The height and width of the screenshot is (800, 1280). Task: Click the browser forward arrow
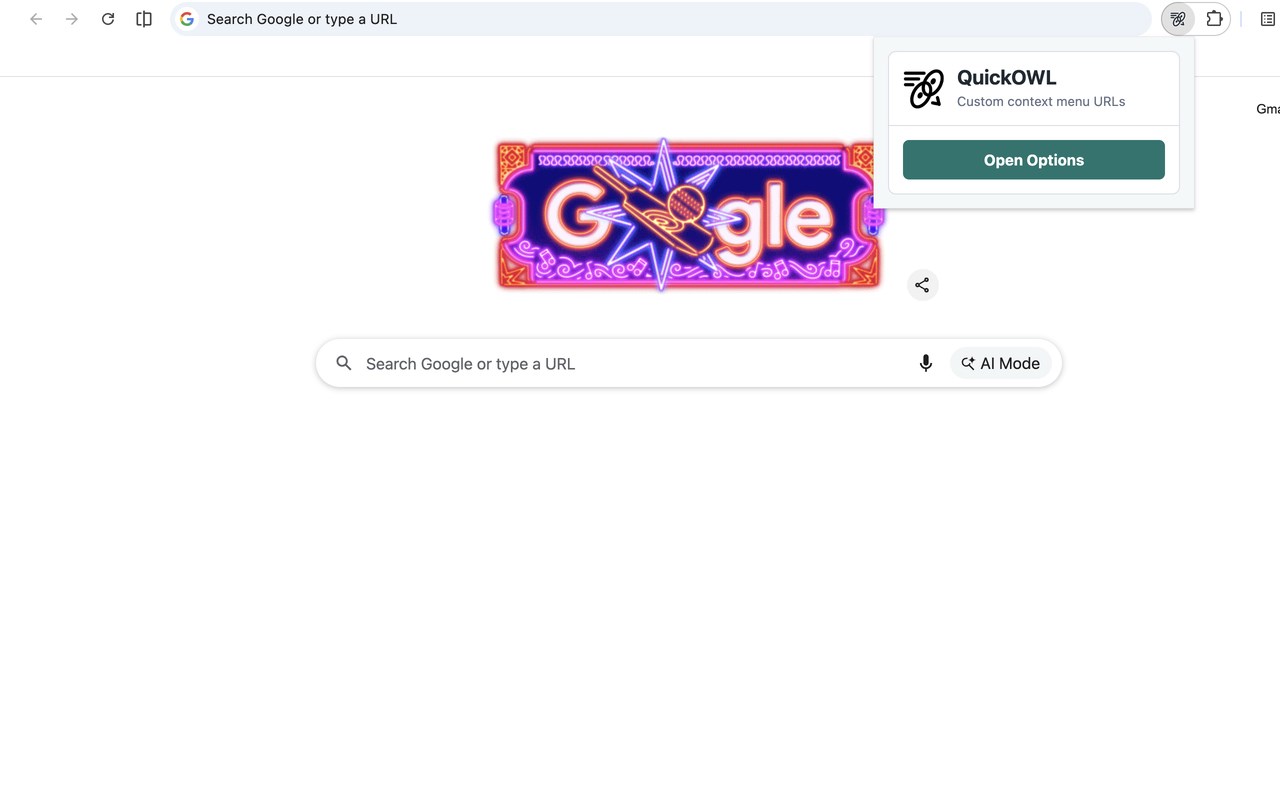click(x=72, y=19)
